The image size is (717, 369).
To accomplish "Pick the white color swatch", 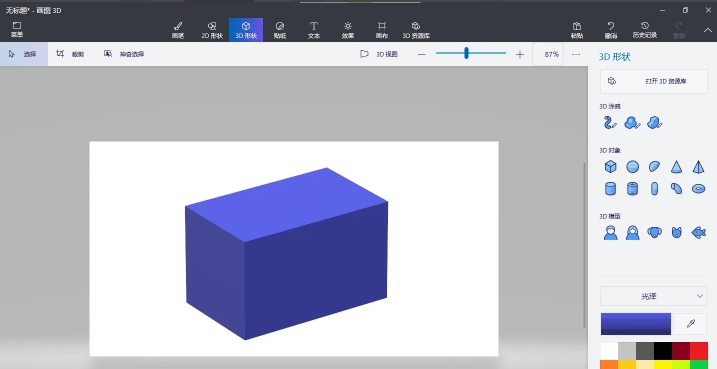I will pyautogui.click(x=609, y=351).
